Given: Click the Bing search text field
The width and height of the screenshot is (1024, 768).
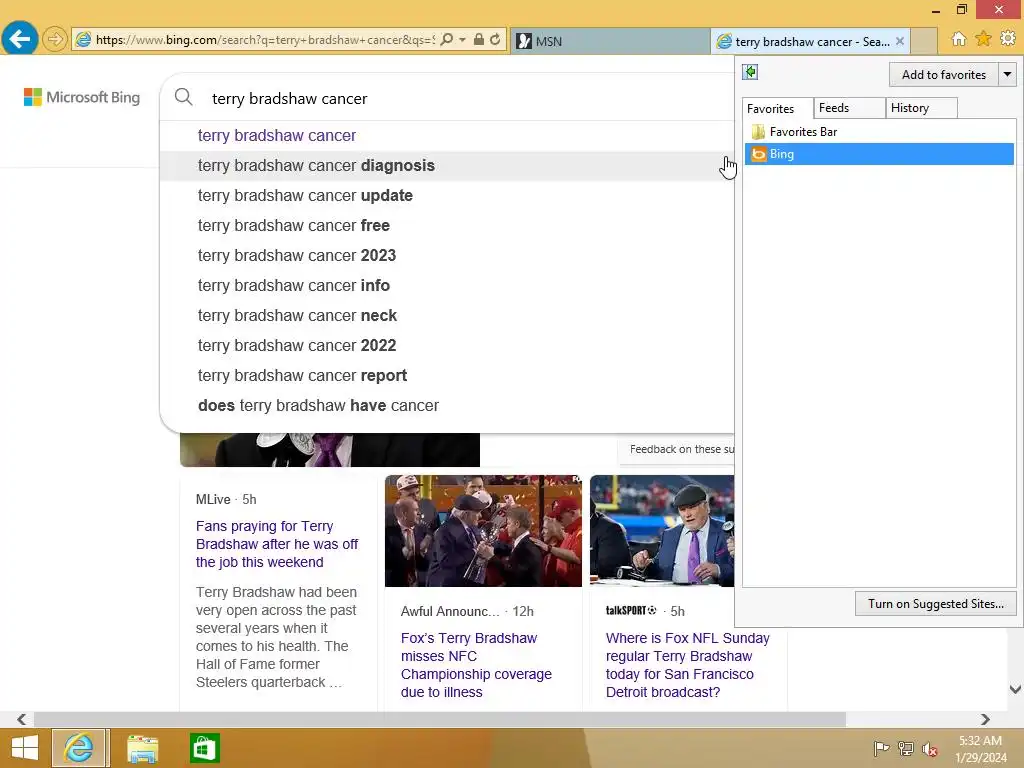Looking at the screenshot, I should pyautogui.click(x=470, y=99).
